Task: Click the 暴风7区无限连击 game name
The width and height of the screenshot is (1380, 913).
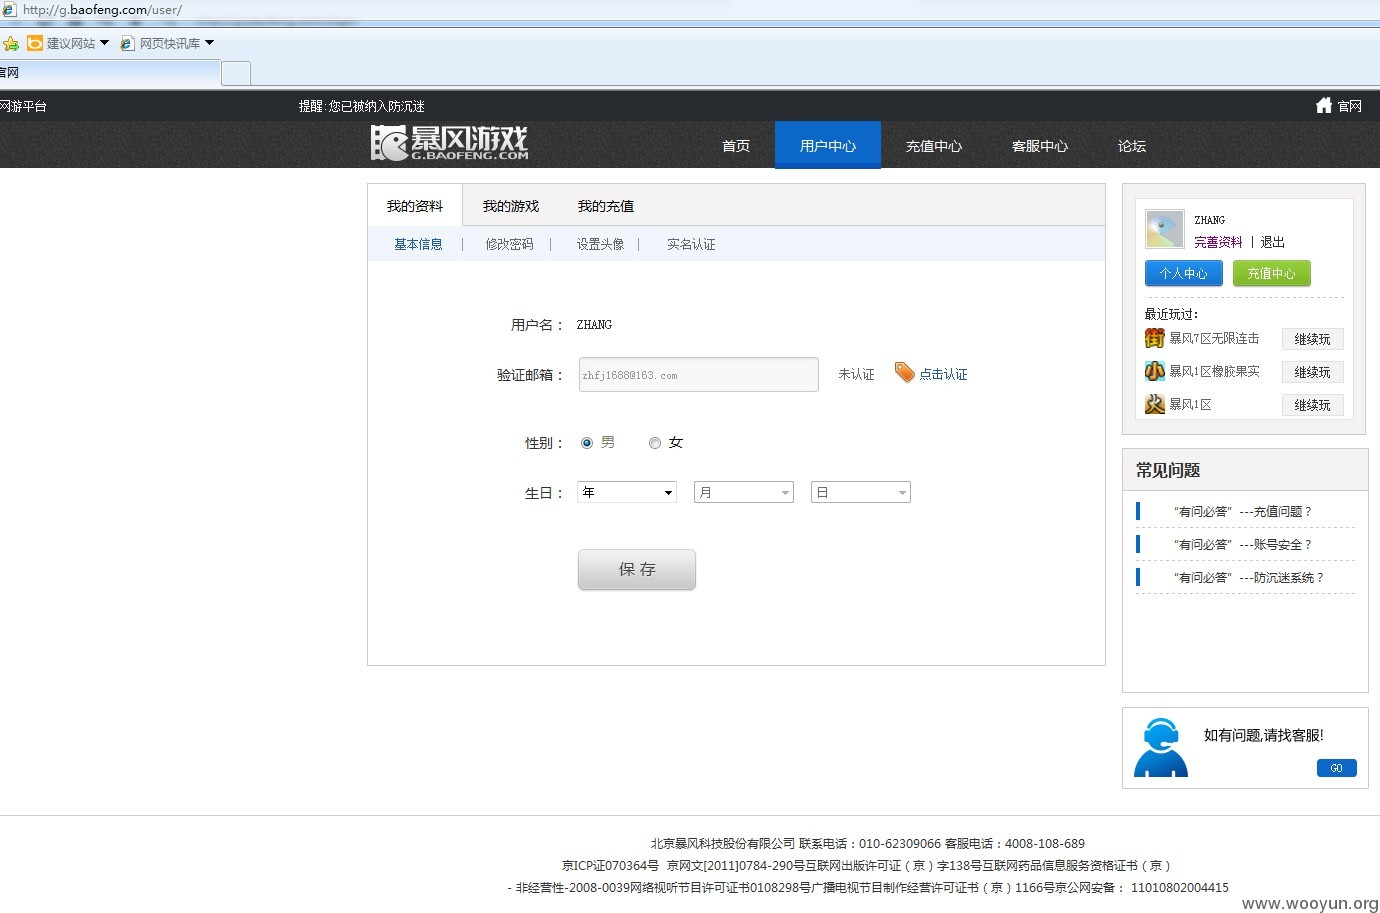Action: [1214, 338]
